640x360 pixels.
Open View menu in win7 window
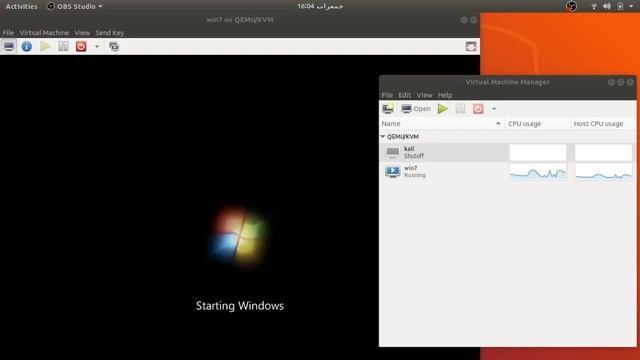point(82,33)
